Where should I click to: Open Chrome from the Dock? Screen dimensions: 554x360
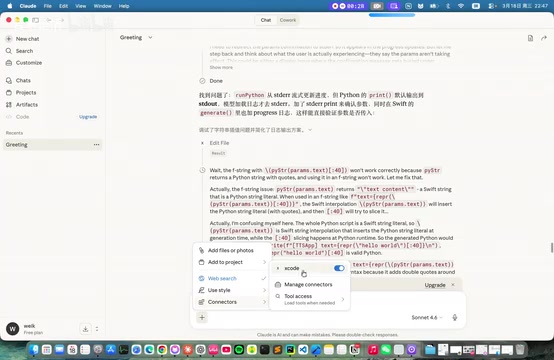coord(162,350)
